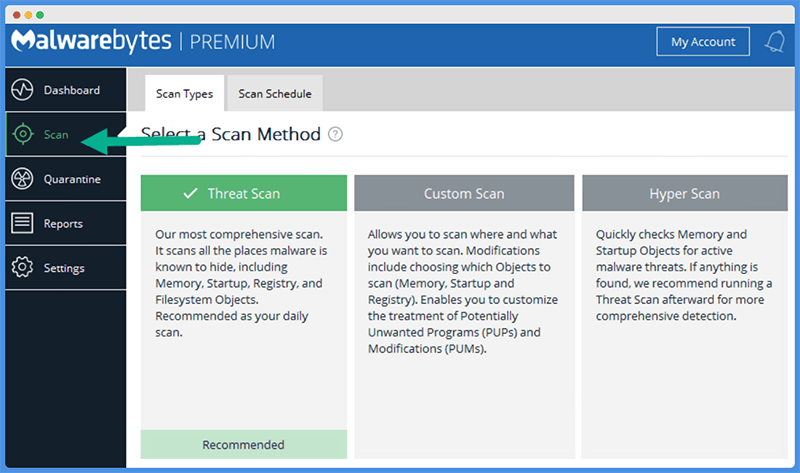
Task: Click the Quarantine radiation icon
Action: click(22, 179)
